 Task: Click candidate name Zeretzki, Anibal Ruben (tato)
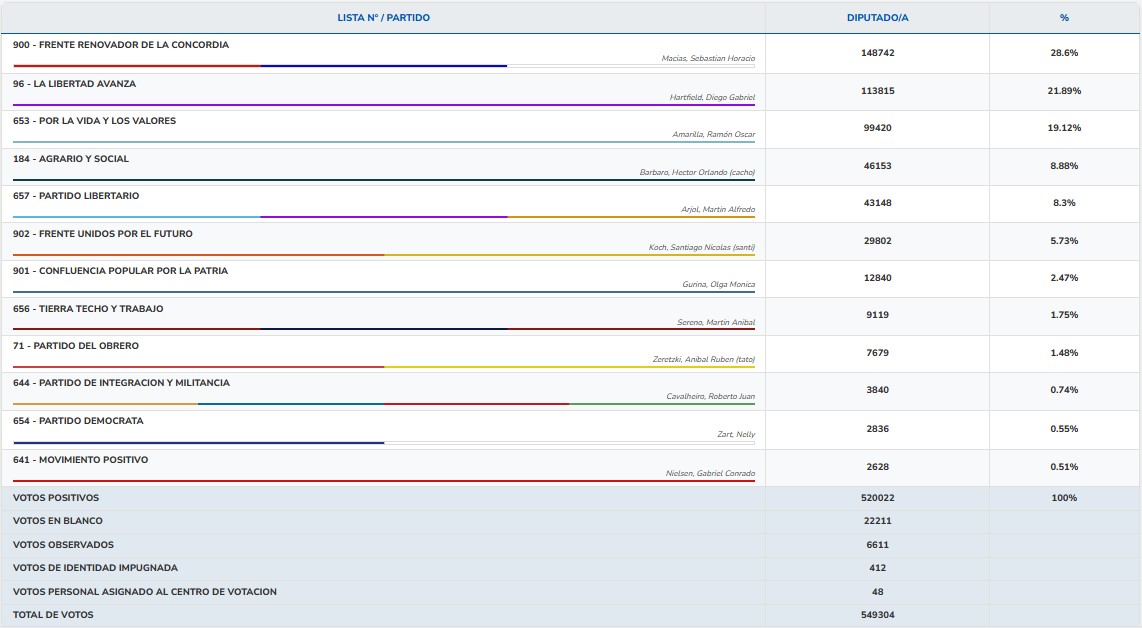703,359
